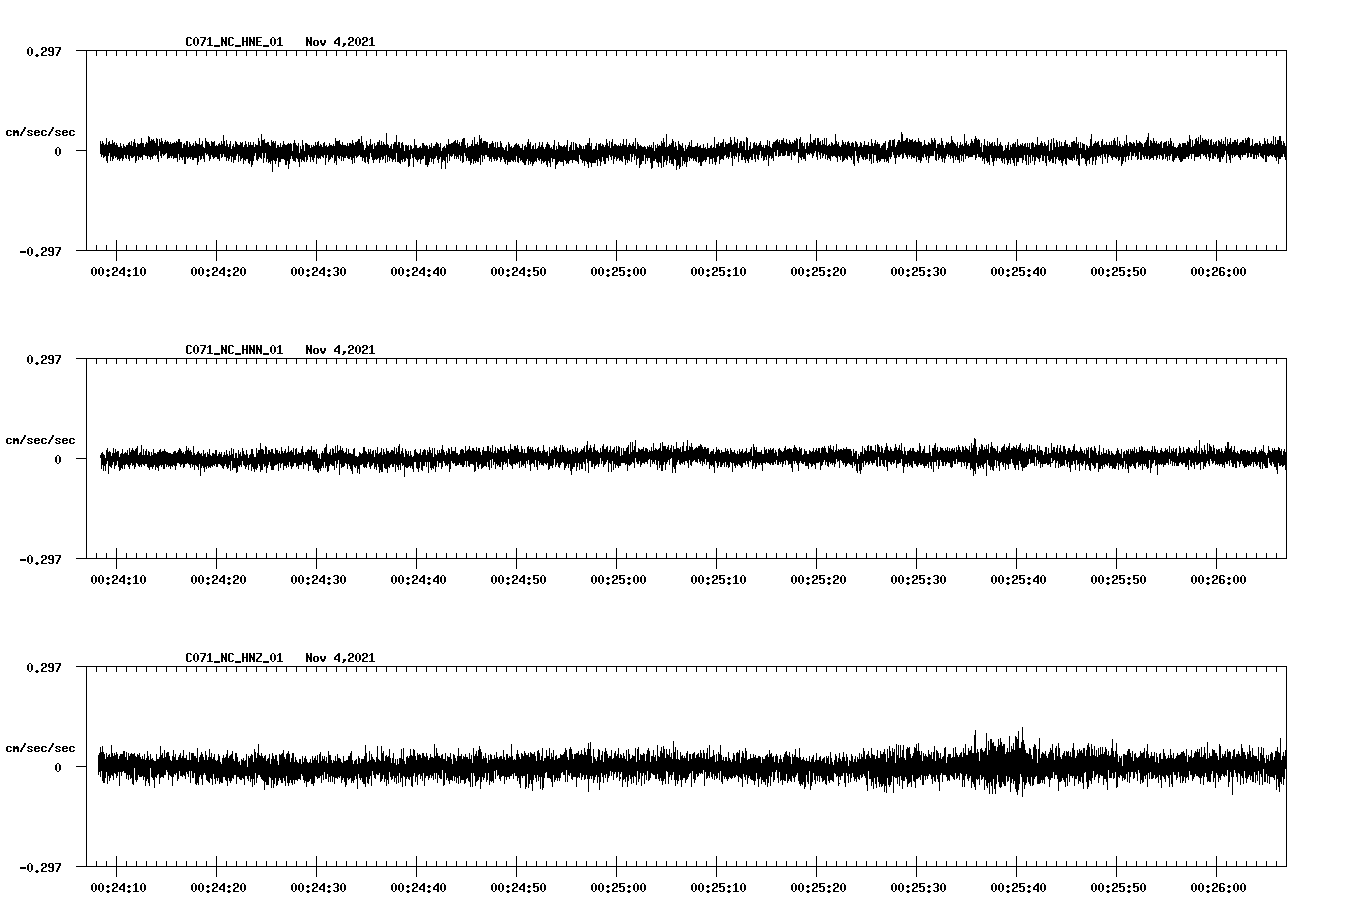Click the 00:24:50 time label under the HNZ plot
The height and width of the screenshot is (924, 1358).
[x=518, y=888]
